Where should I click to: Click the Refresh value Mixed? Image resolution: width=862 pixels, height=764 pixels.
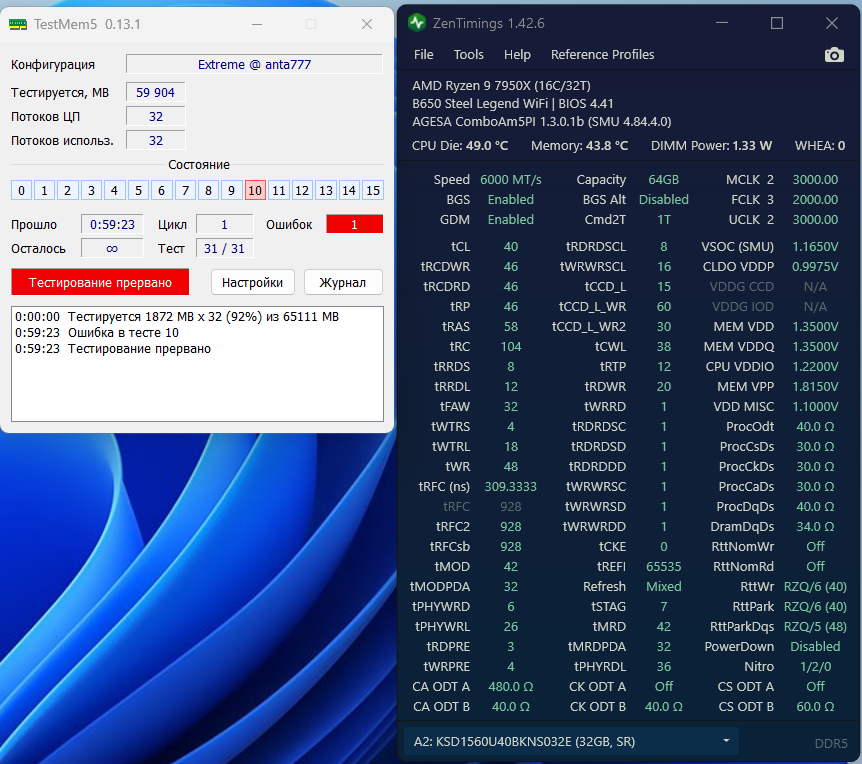click(664, 587)
